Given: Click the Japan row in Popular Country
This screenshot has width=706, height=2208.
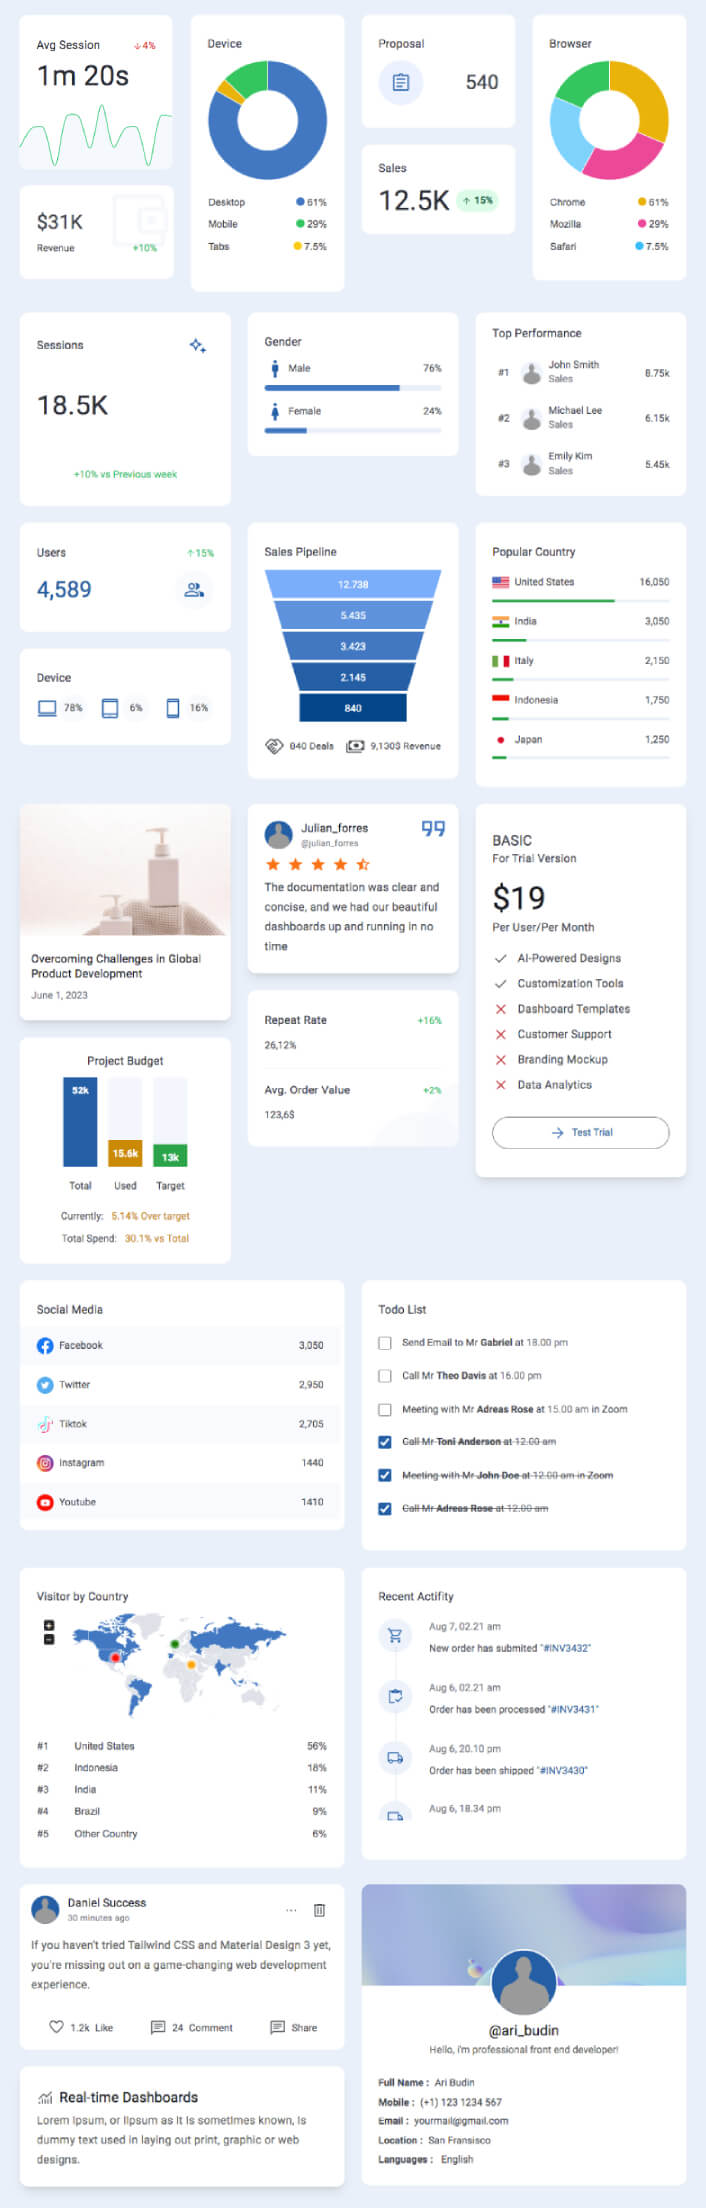Looking at the screenshot, I should pos(581,744).
